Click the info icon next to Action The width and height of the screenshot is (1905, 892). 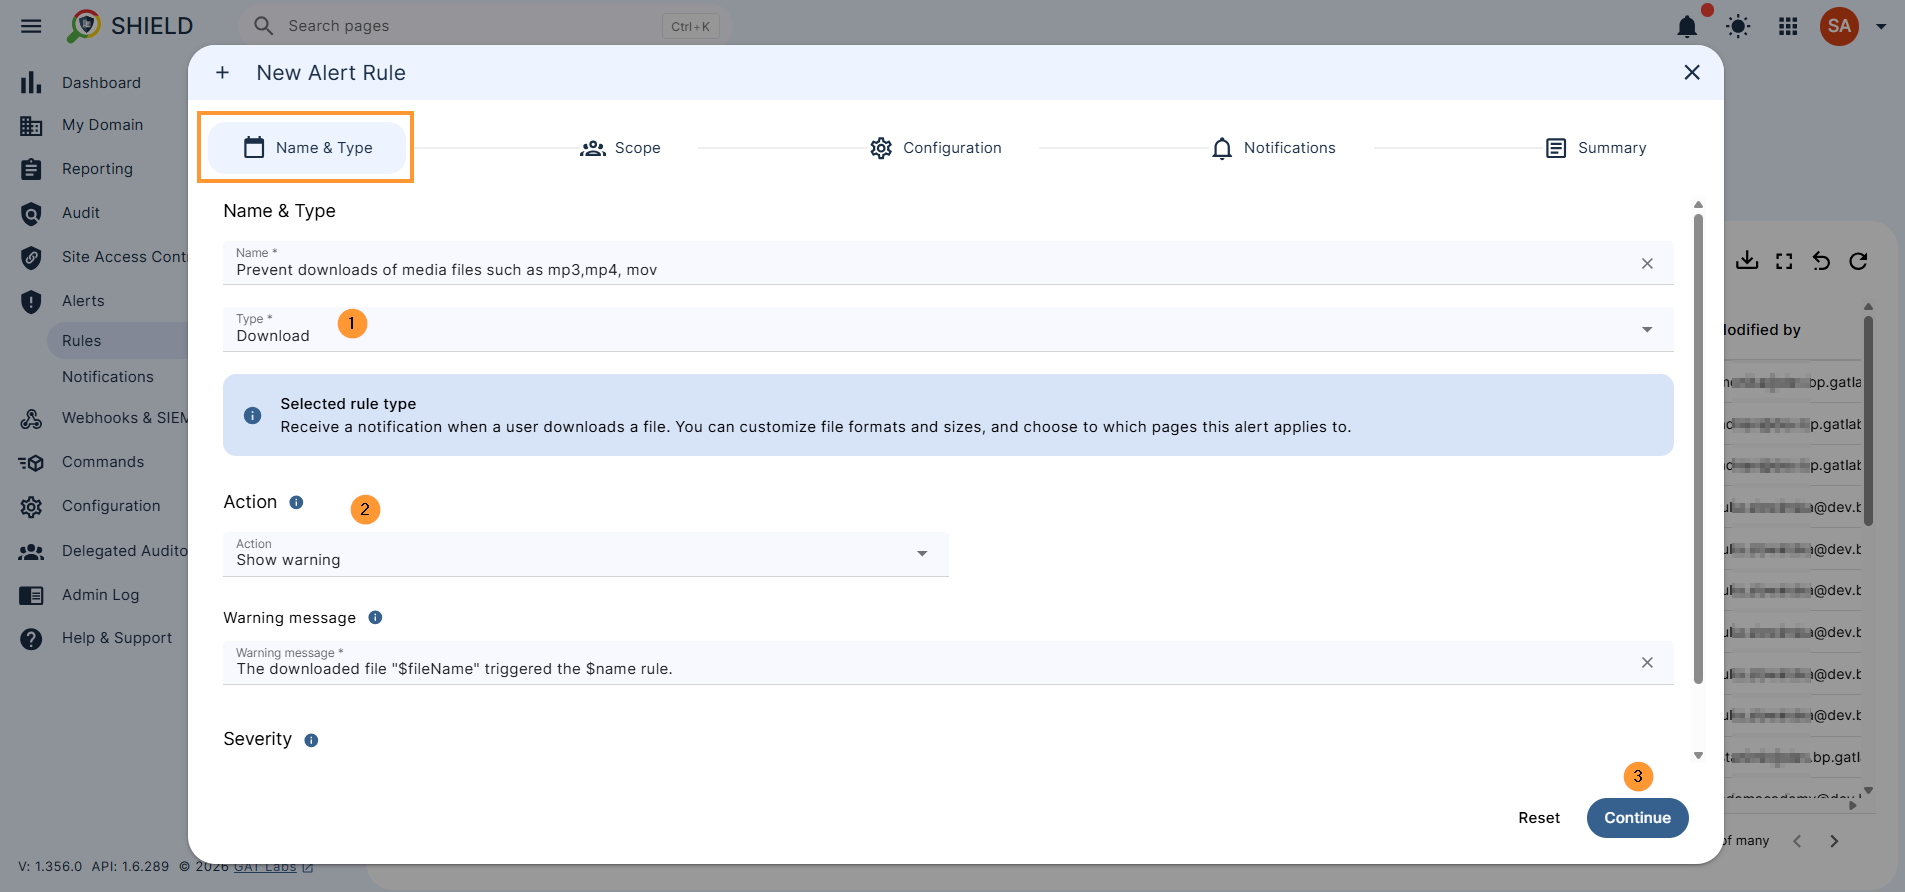point(296,502)
